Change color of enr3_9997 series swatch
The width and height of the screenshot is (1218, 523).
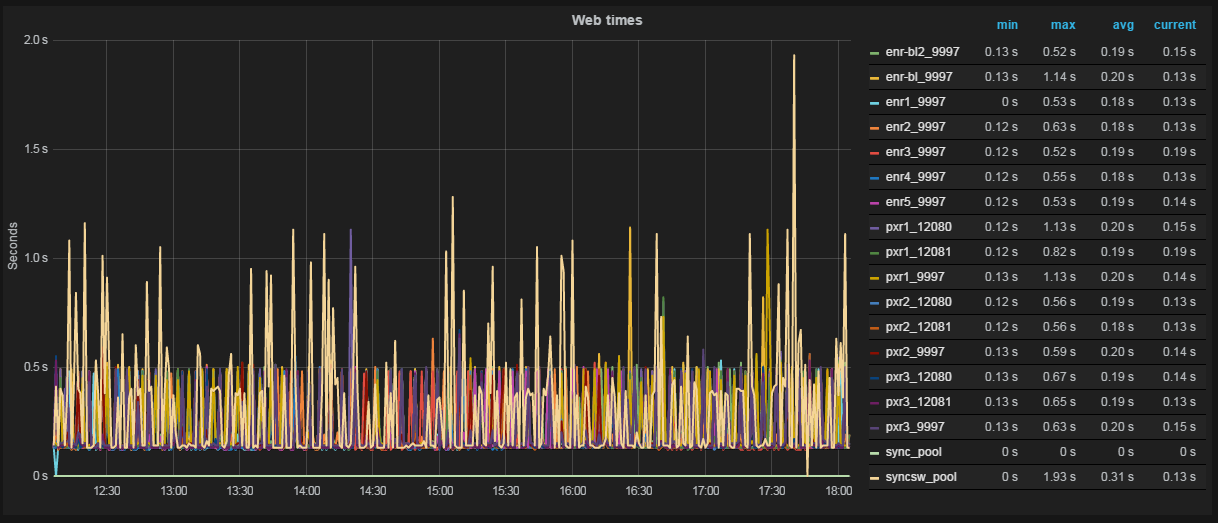point(875,152)
